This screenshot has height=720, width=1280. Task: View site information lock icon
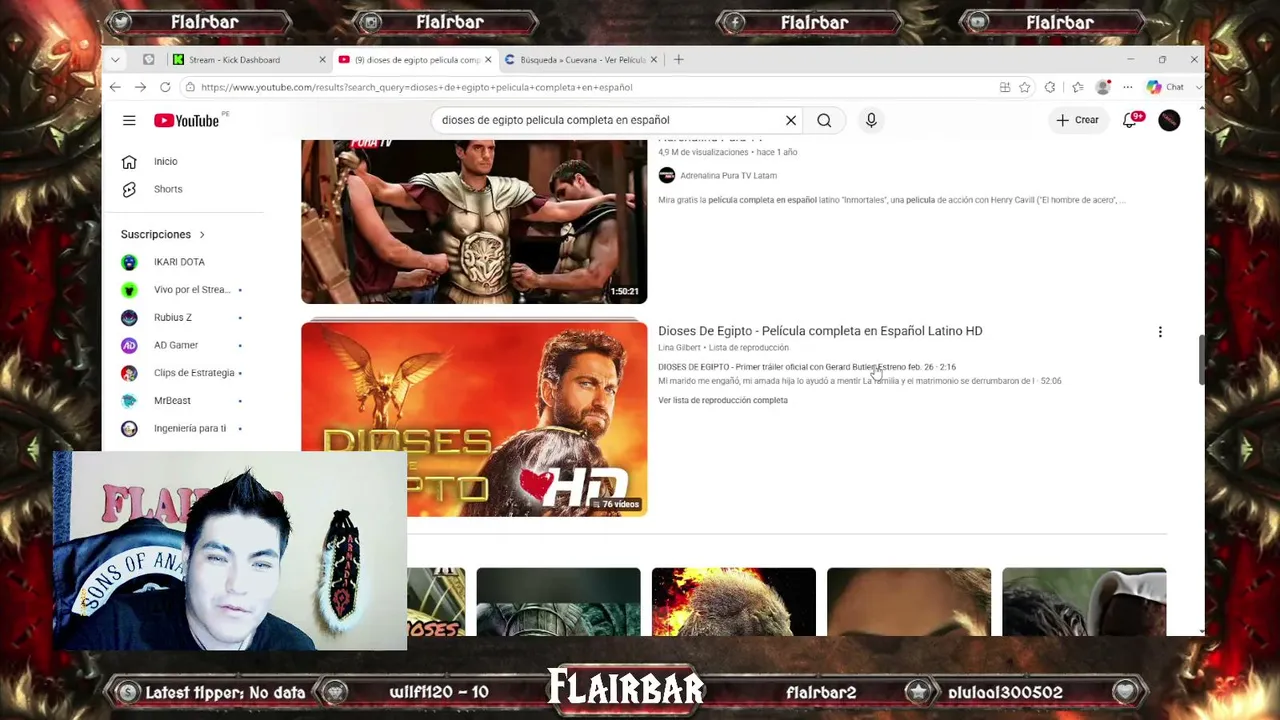pyautogui.click(x=189, y=87)
